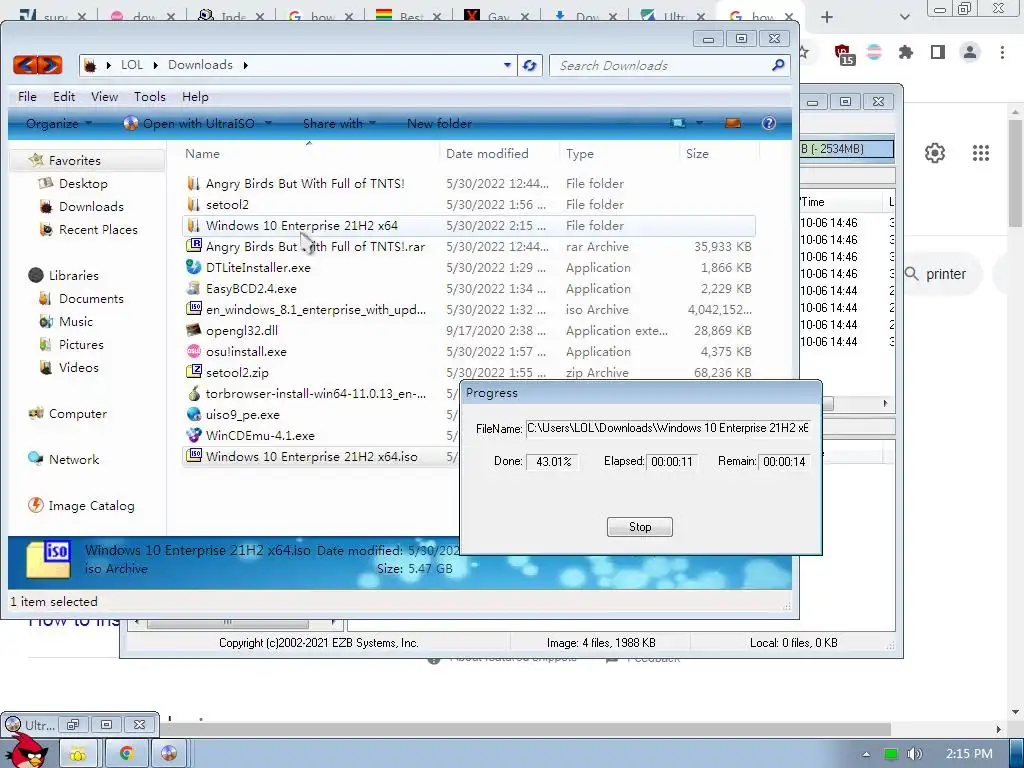Select Windows 10 Enterprise 21H2 x64 folder icon
The height and width of the screenshot is (768, 1024).
pos(193,225)
